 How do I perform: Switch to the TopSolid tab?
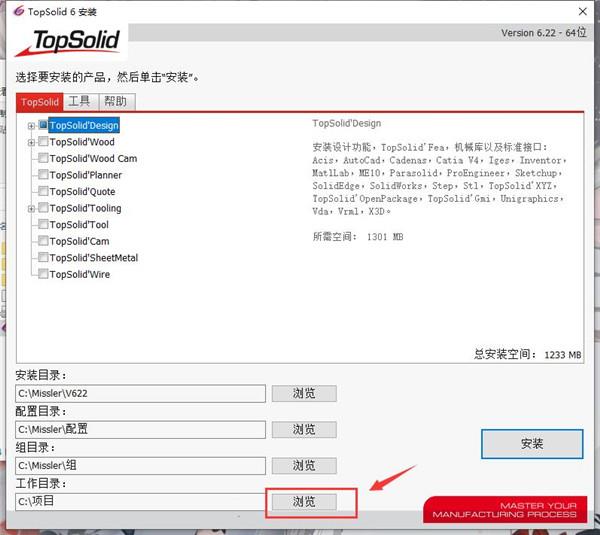click(x=40, y=102)
